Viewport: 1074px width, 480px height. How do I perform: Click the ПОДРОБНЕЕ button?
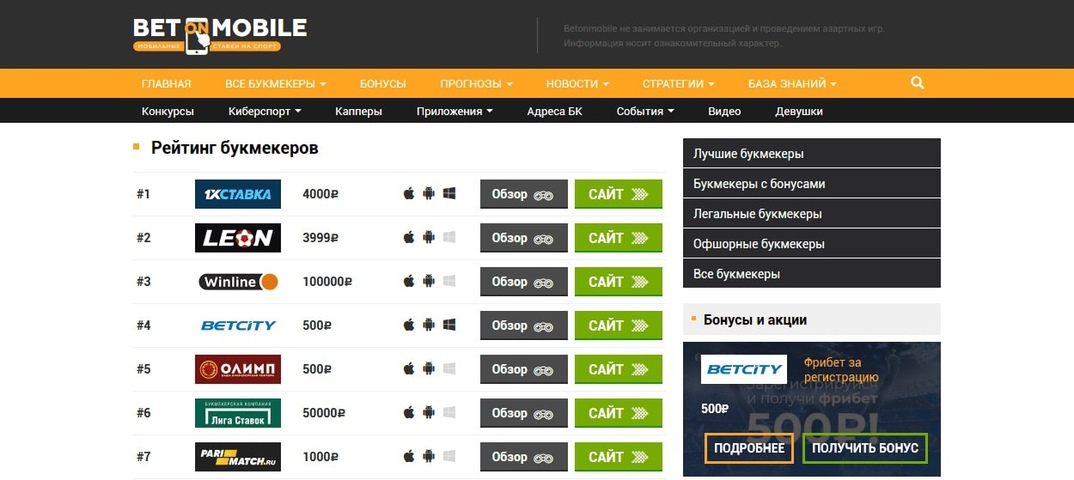(749, 448)
